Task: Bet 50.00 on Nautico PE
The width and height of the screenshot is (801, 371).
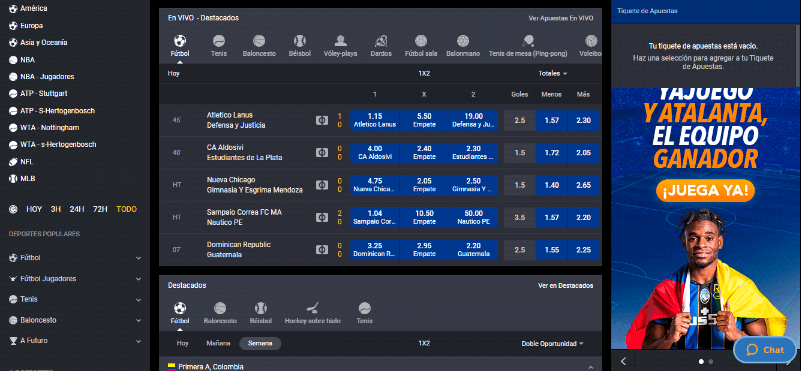Action: [x=474, y=217]
